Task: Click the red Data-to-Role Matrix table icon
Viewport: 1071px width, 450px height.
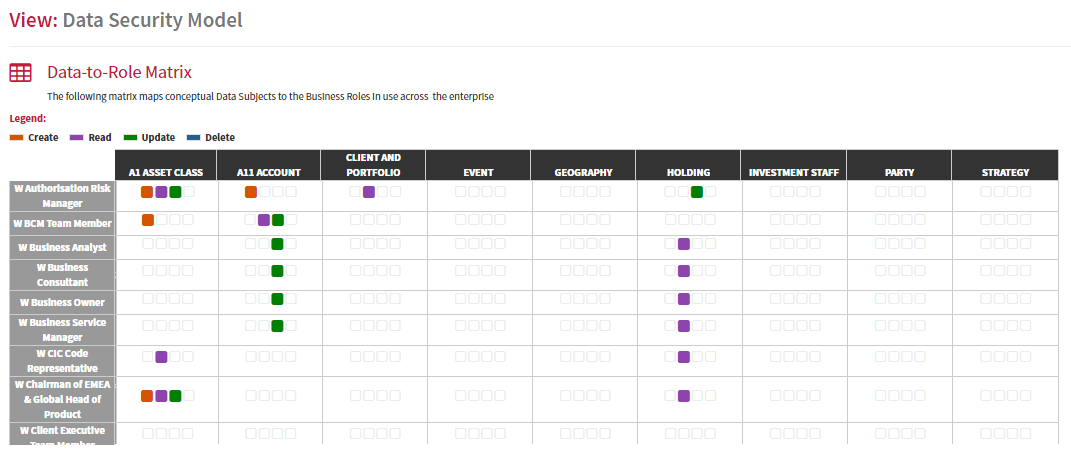Action: 20,72
